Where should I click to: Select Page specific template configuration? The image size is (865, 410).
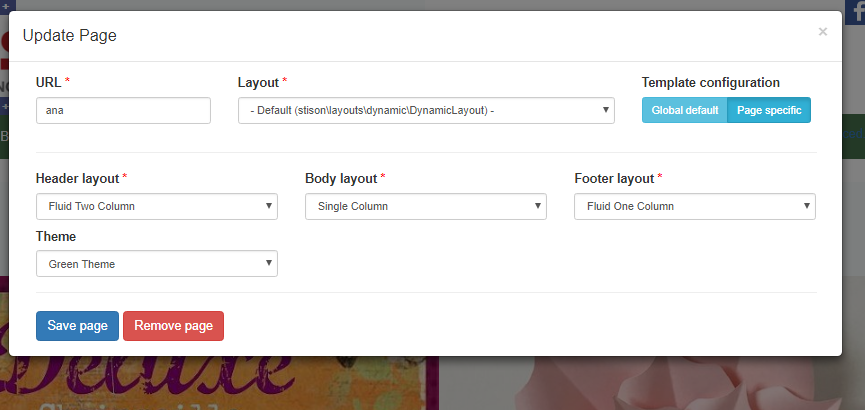[769, 110]
